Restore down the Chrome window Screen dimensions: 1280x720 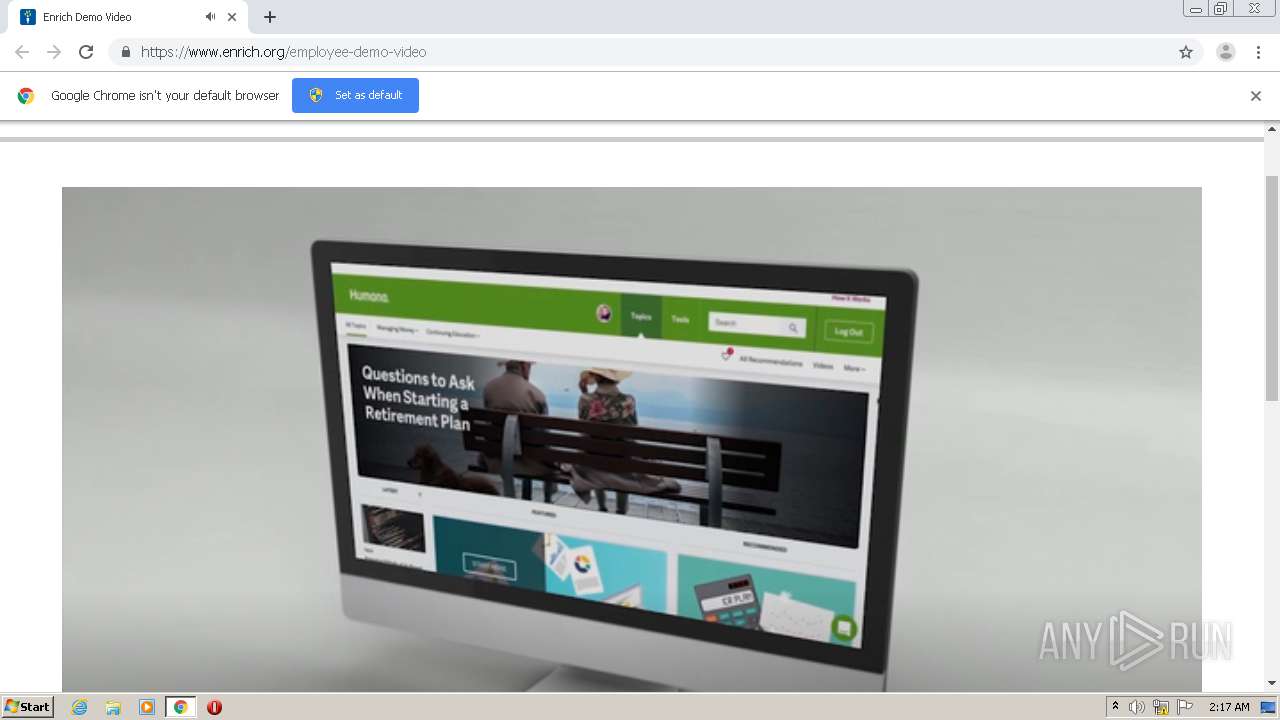tap(1221, 9)
